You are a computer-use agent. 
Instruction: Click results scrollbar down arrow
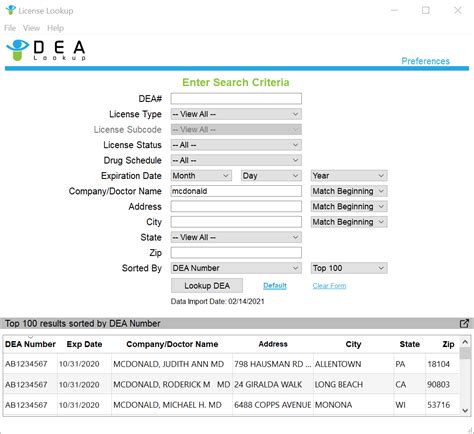[465, 410]
